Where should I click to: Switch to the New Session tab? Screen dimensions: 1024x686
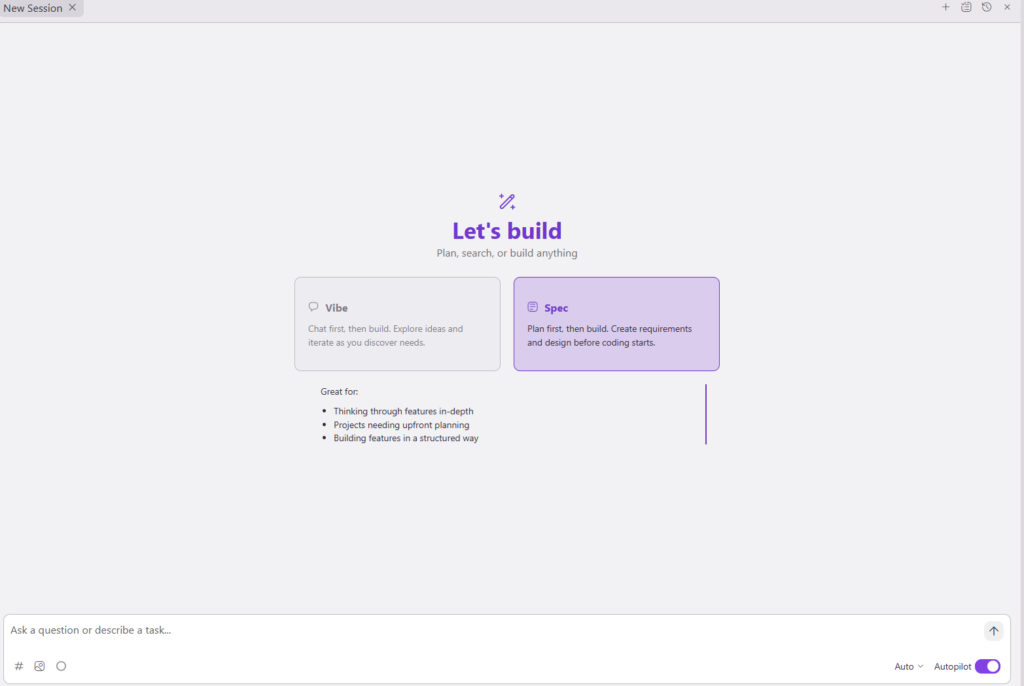(33, 8)
